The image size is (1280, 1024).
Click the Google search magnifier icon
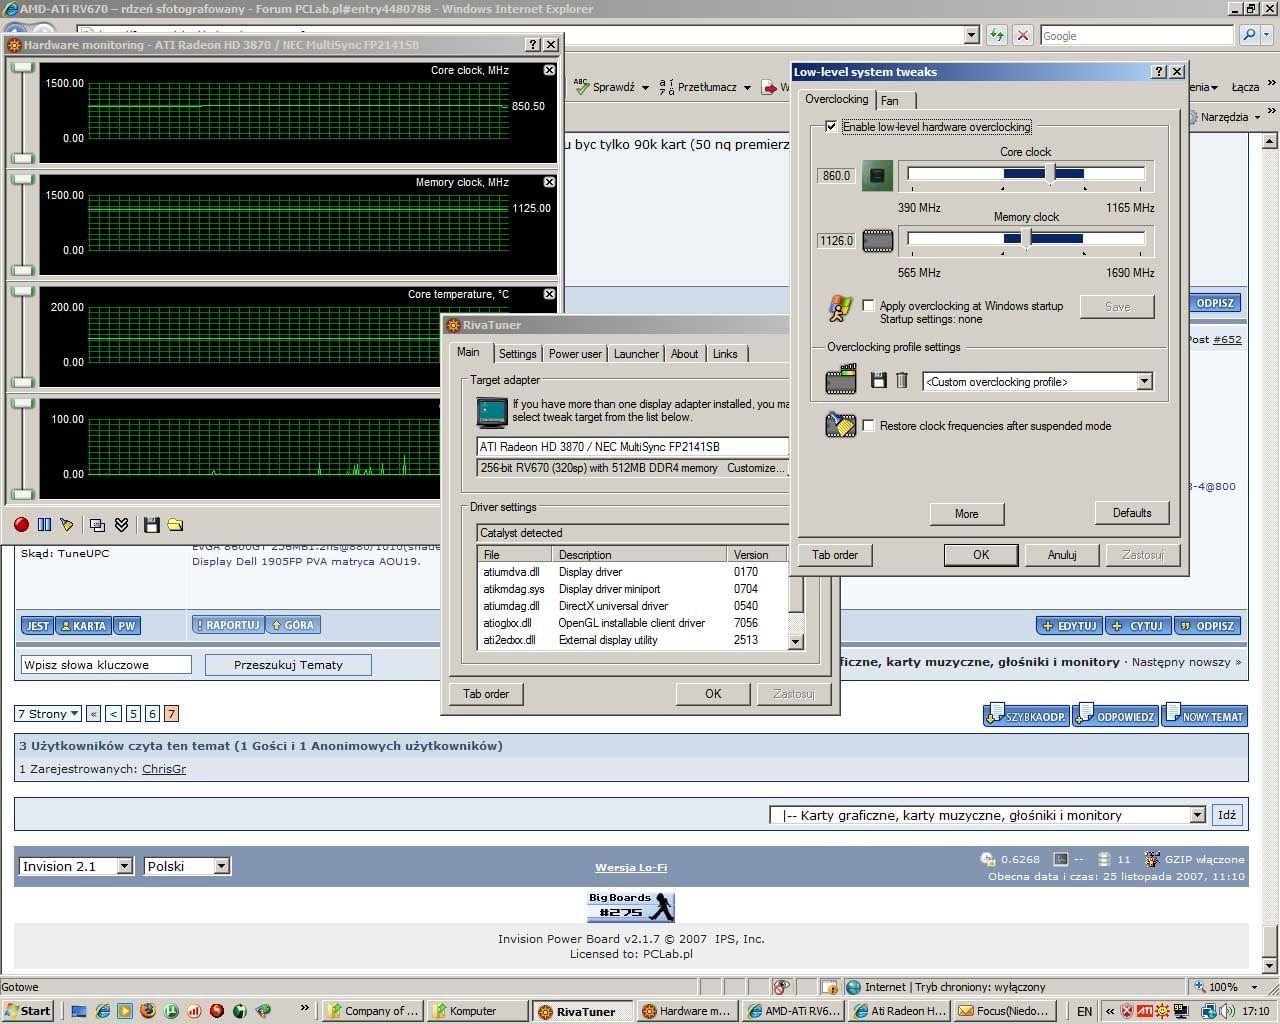[x=1249, y=35]
